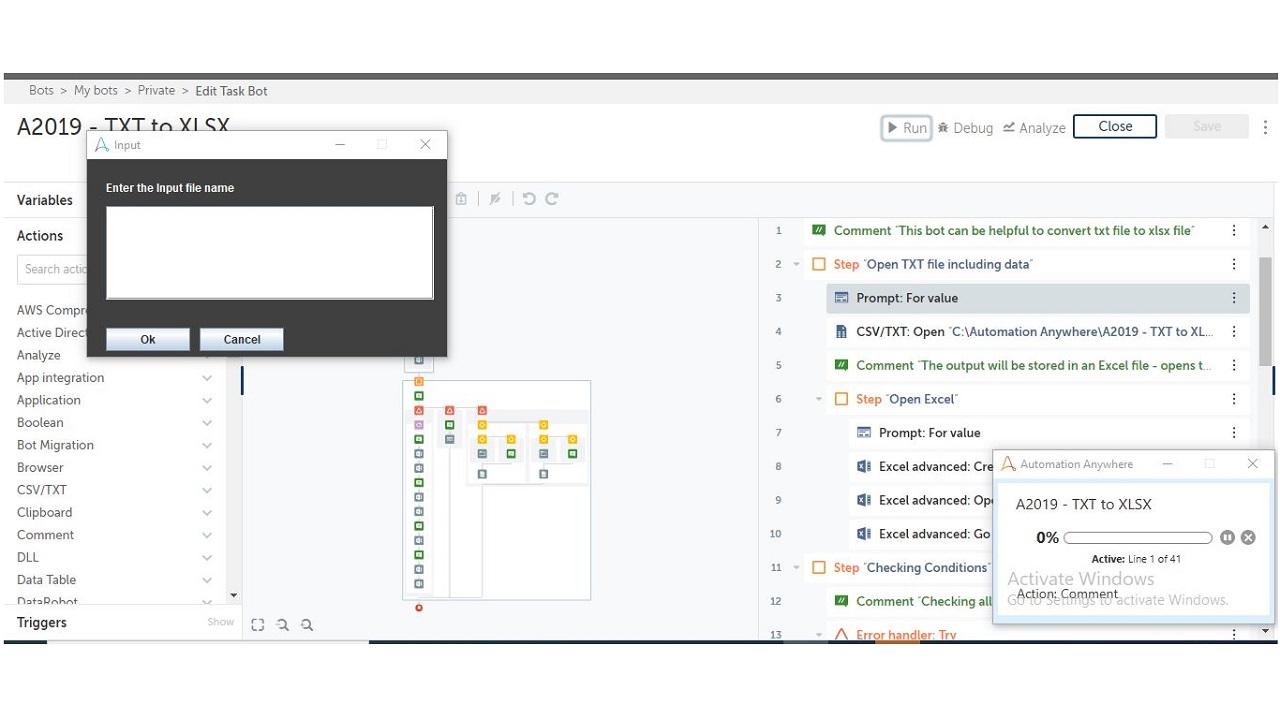Go to Bots in the breadcrumb
The image size is (1280, 720).
(x=42, y=90)
